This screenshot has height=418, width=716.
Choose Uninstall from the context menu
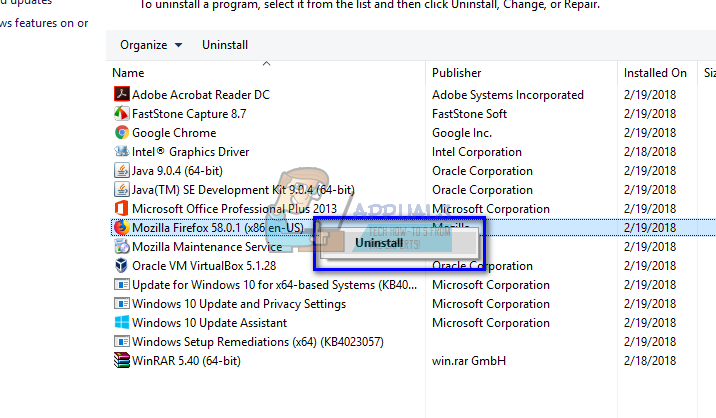tap(379, 243)
